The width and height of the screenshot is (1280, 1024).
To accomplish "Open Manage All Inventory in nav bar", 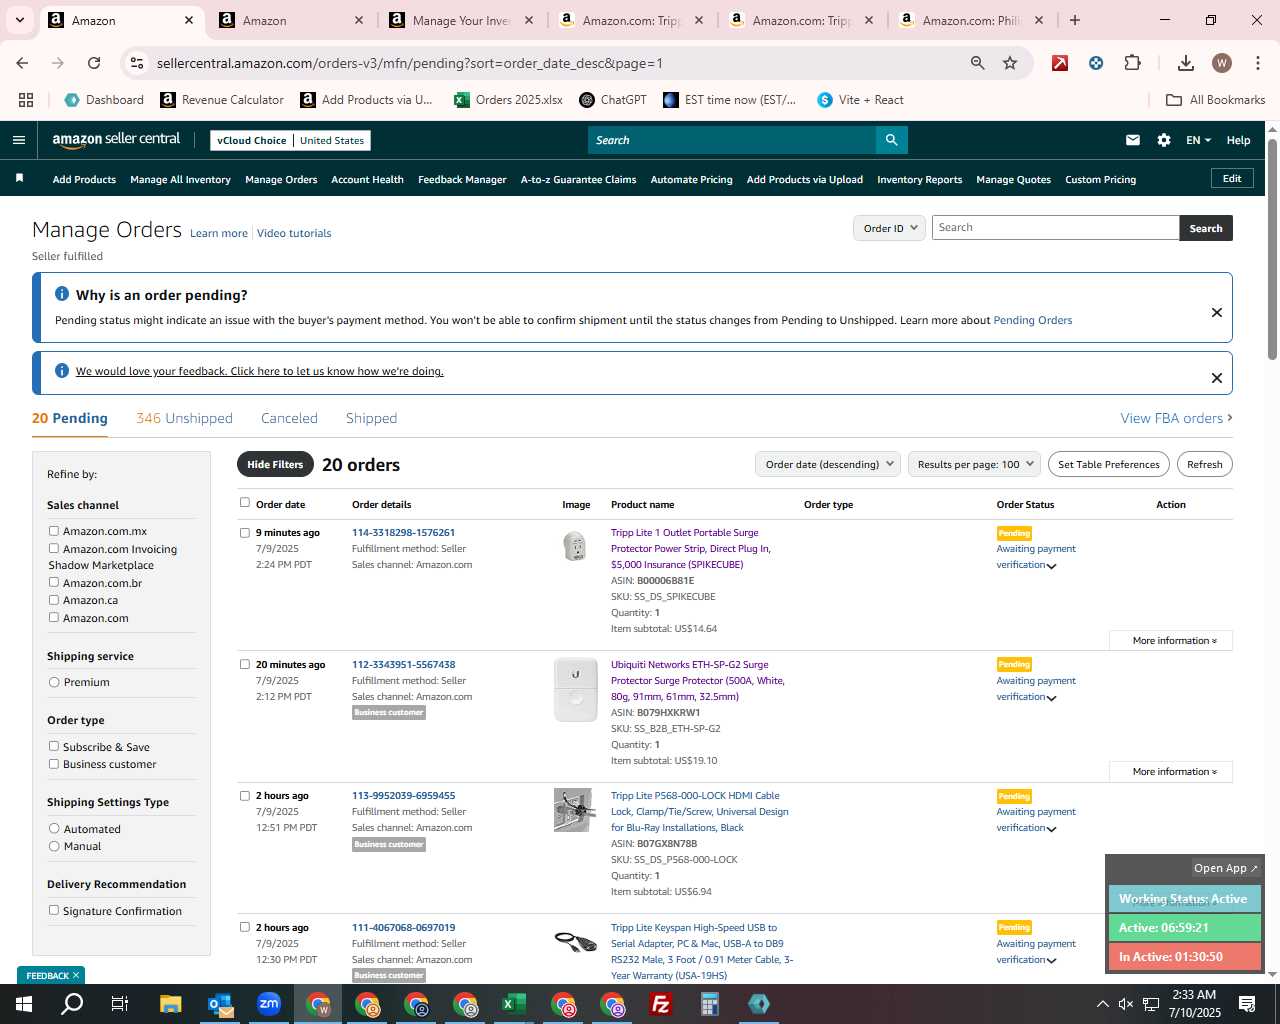I will (x=180, y=180).
